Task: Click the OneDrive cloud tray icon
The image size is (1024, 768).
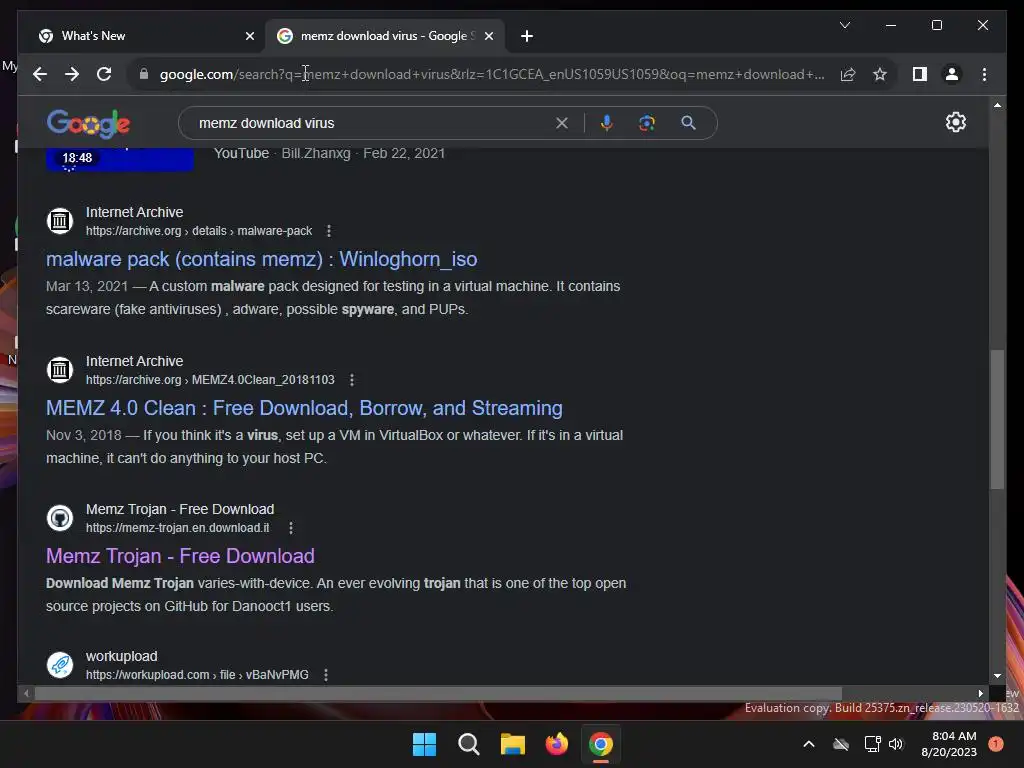Action: [x=841, y=744]
